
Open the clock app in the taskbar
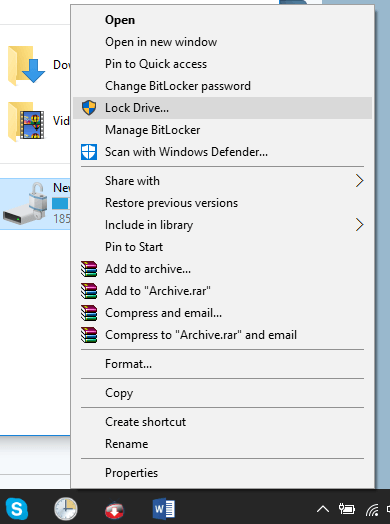tap(66, 509)
